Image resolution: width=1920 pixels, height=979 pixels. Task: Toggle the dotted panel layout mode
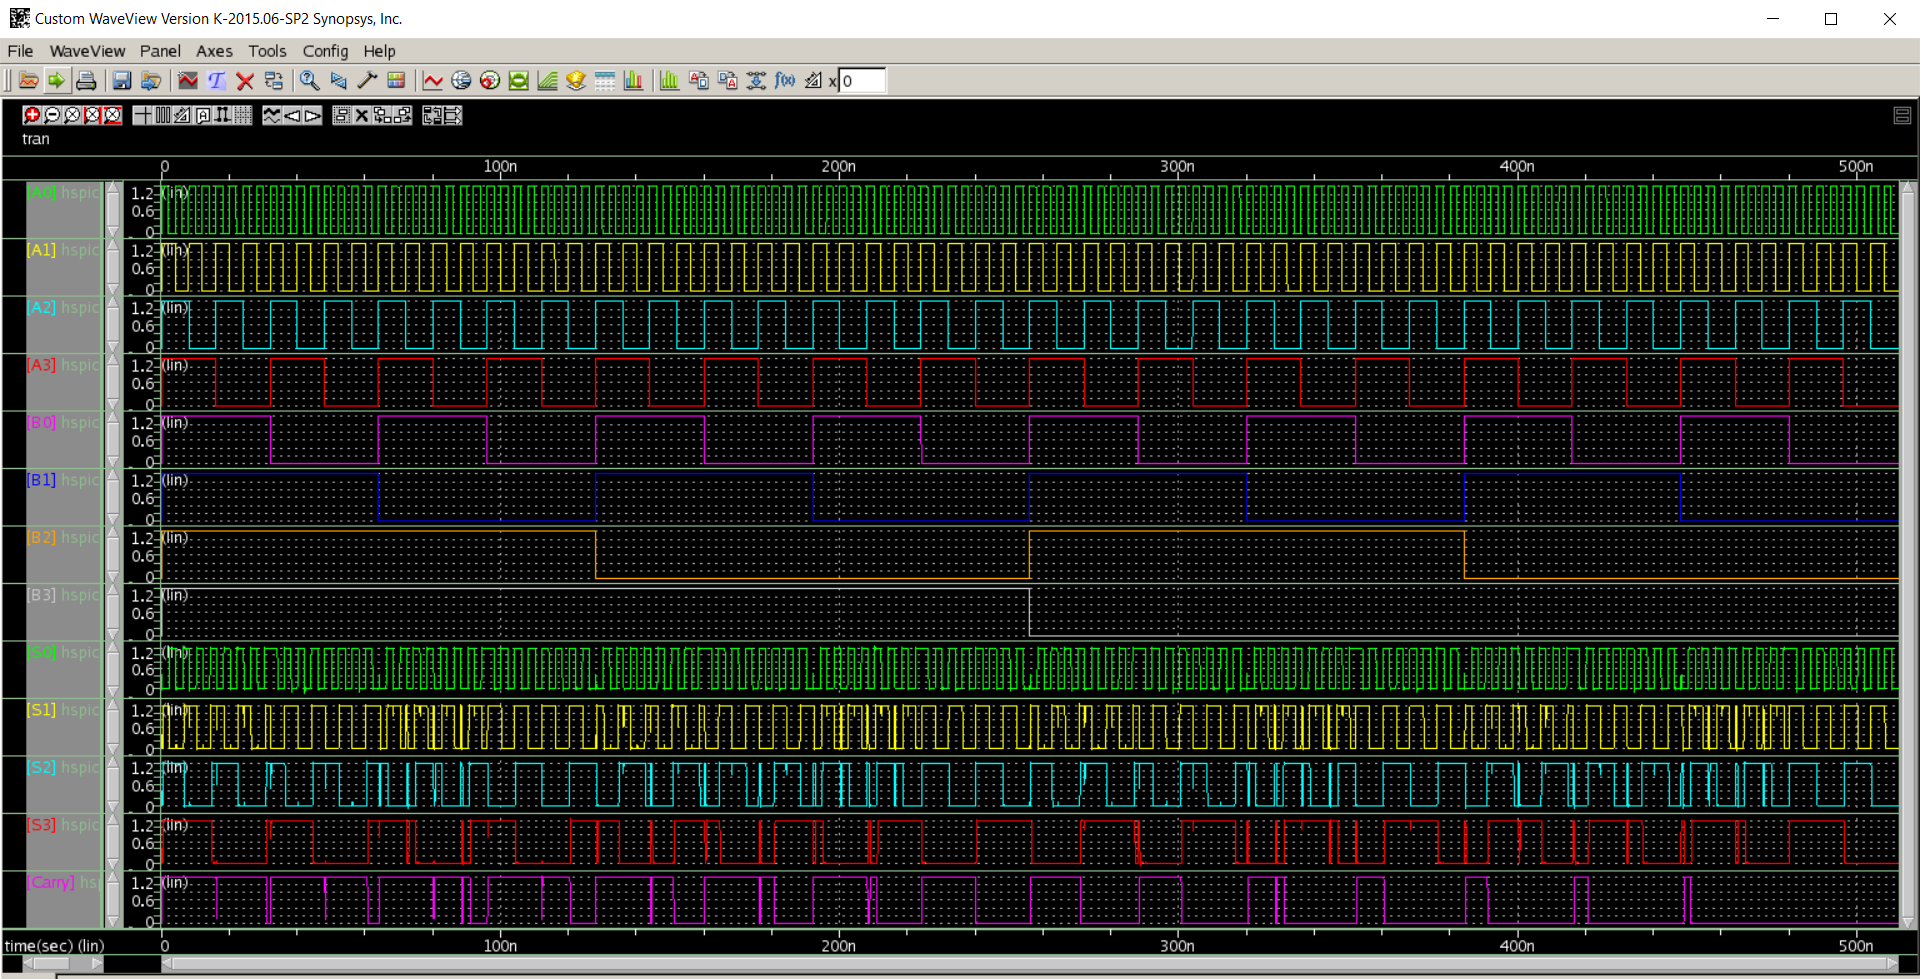click(x=341, y=115)
